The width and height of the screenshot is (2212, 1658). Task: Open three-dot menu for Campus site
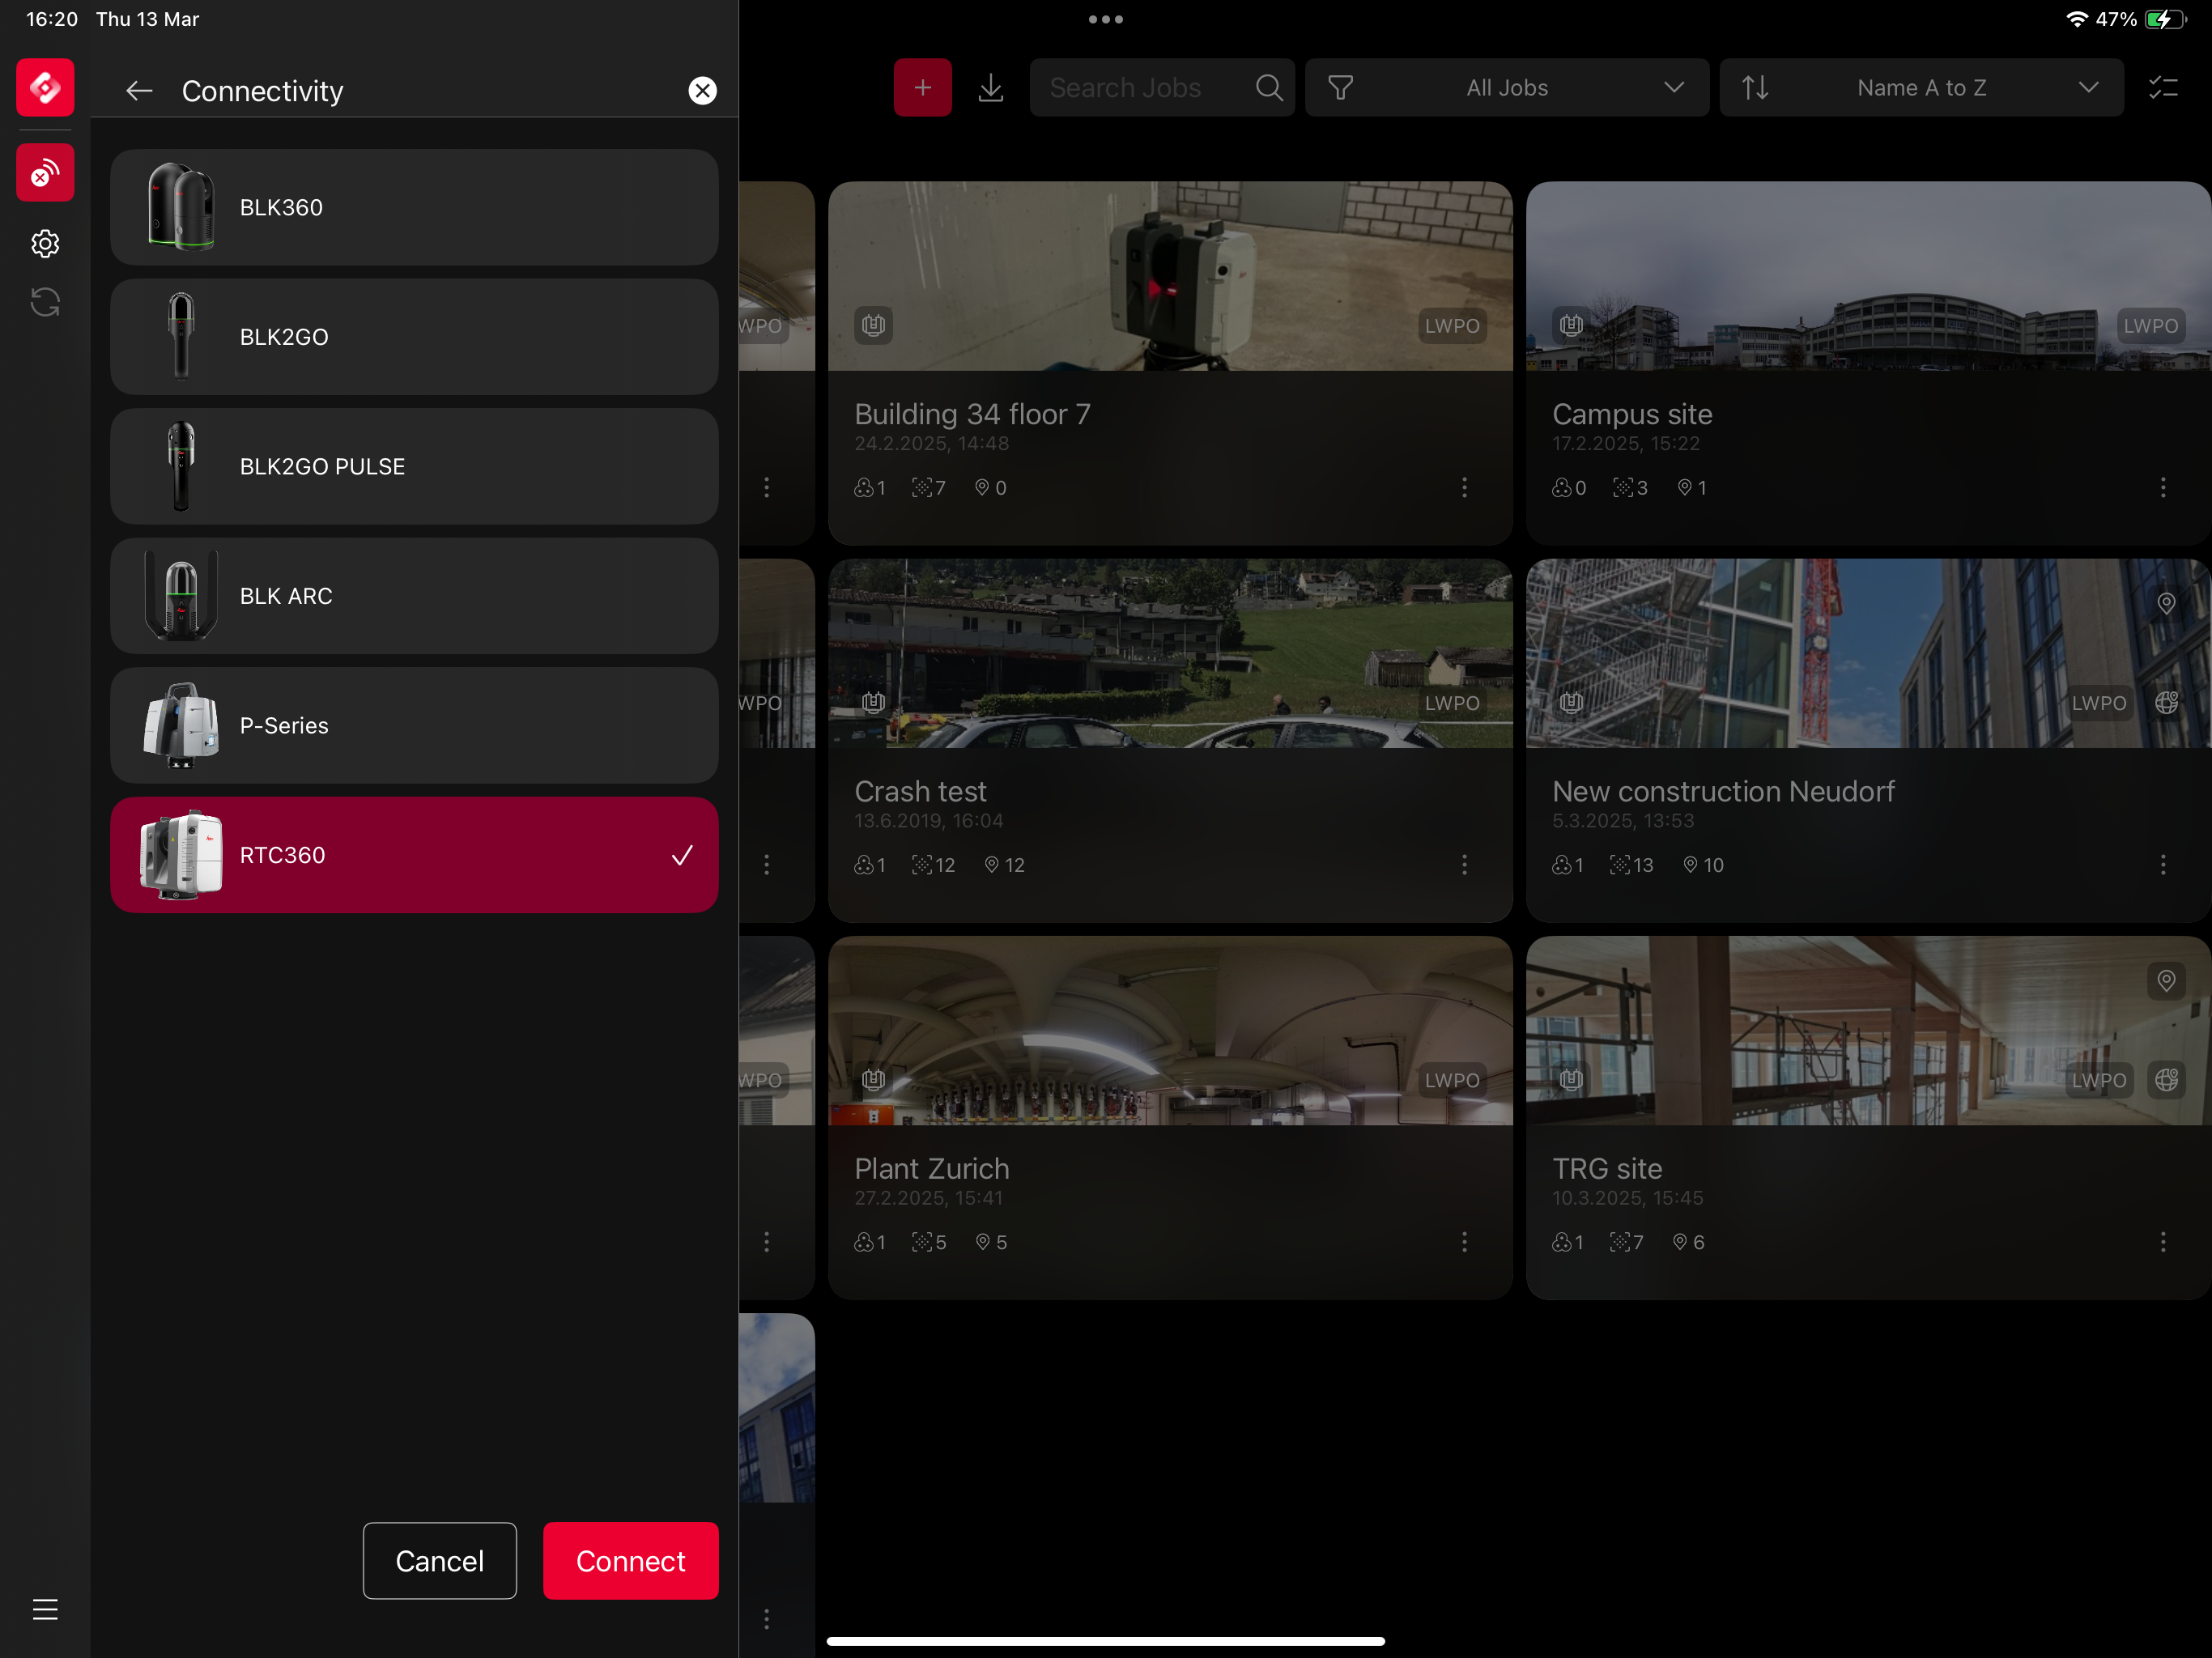2162,487
